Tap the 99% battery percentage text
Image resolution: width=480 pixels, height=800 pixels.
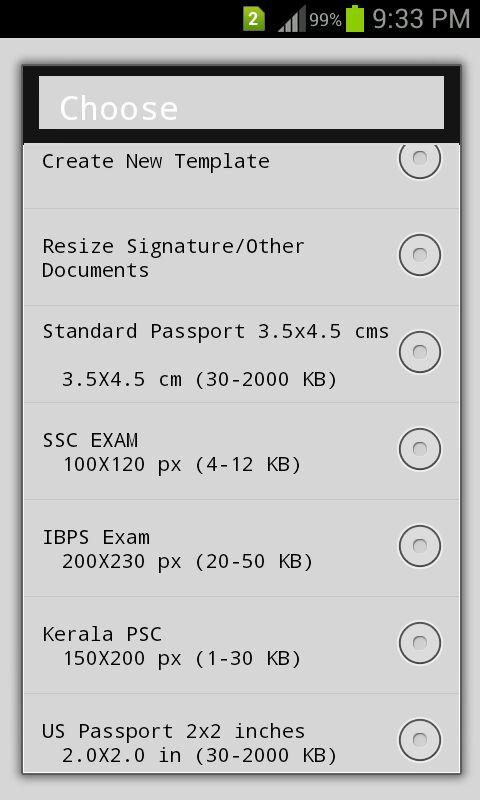point(325,20)
